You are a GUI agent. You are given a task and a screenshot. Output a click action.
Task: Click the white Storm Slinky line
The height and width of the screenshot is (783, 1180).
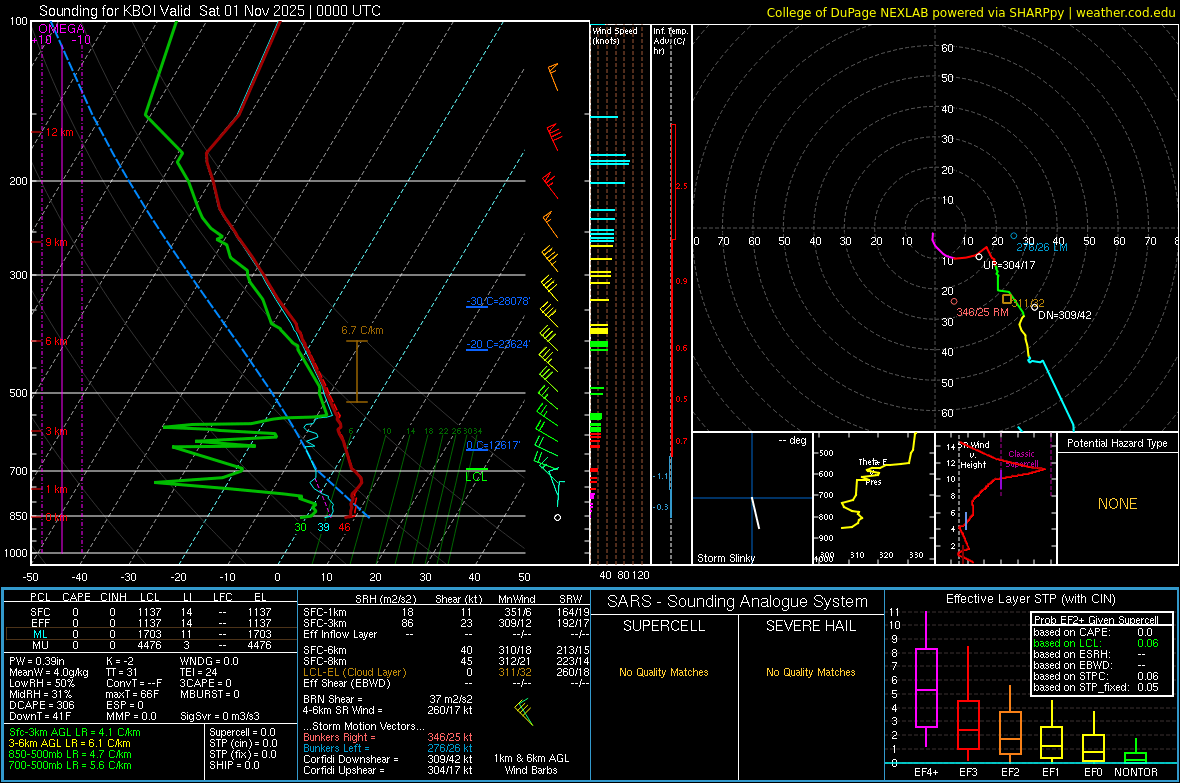755,512
